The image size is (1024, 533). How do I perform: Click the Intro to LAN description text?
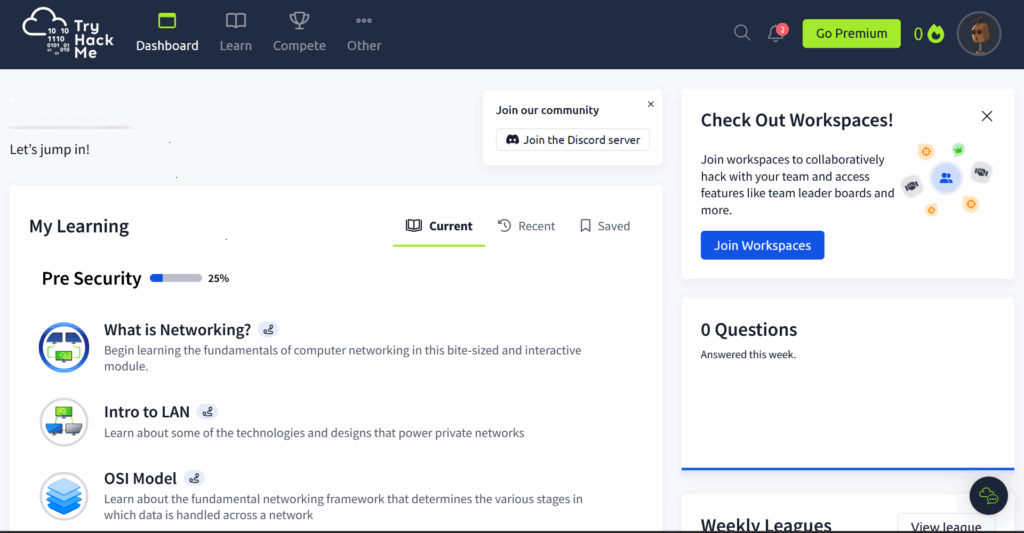[x=314, y=433]
